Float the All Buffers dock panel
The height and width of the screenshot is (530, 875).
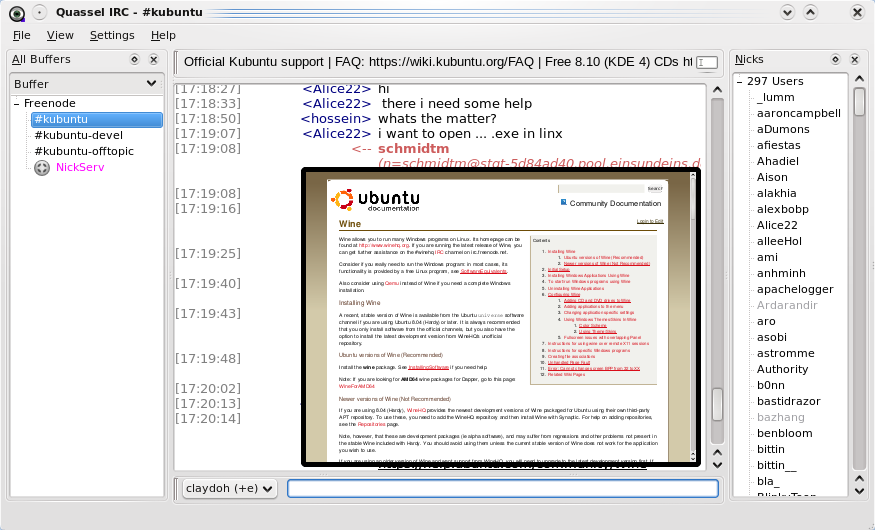click(x=134, y=59)
